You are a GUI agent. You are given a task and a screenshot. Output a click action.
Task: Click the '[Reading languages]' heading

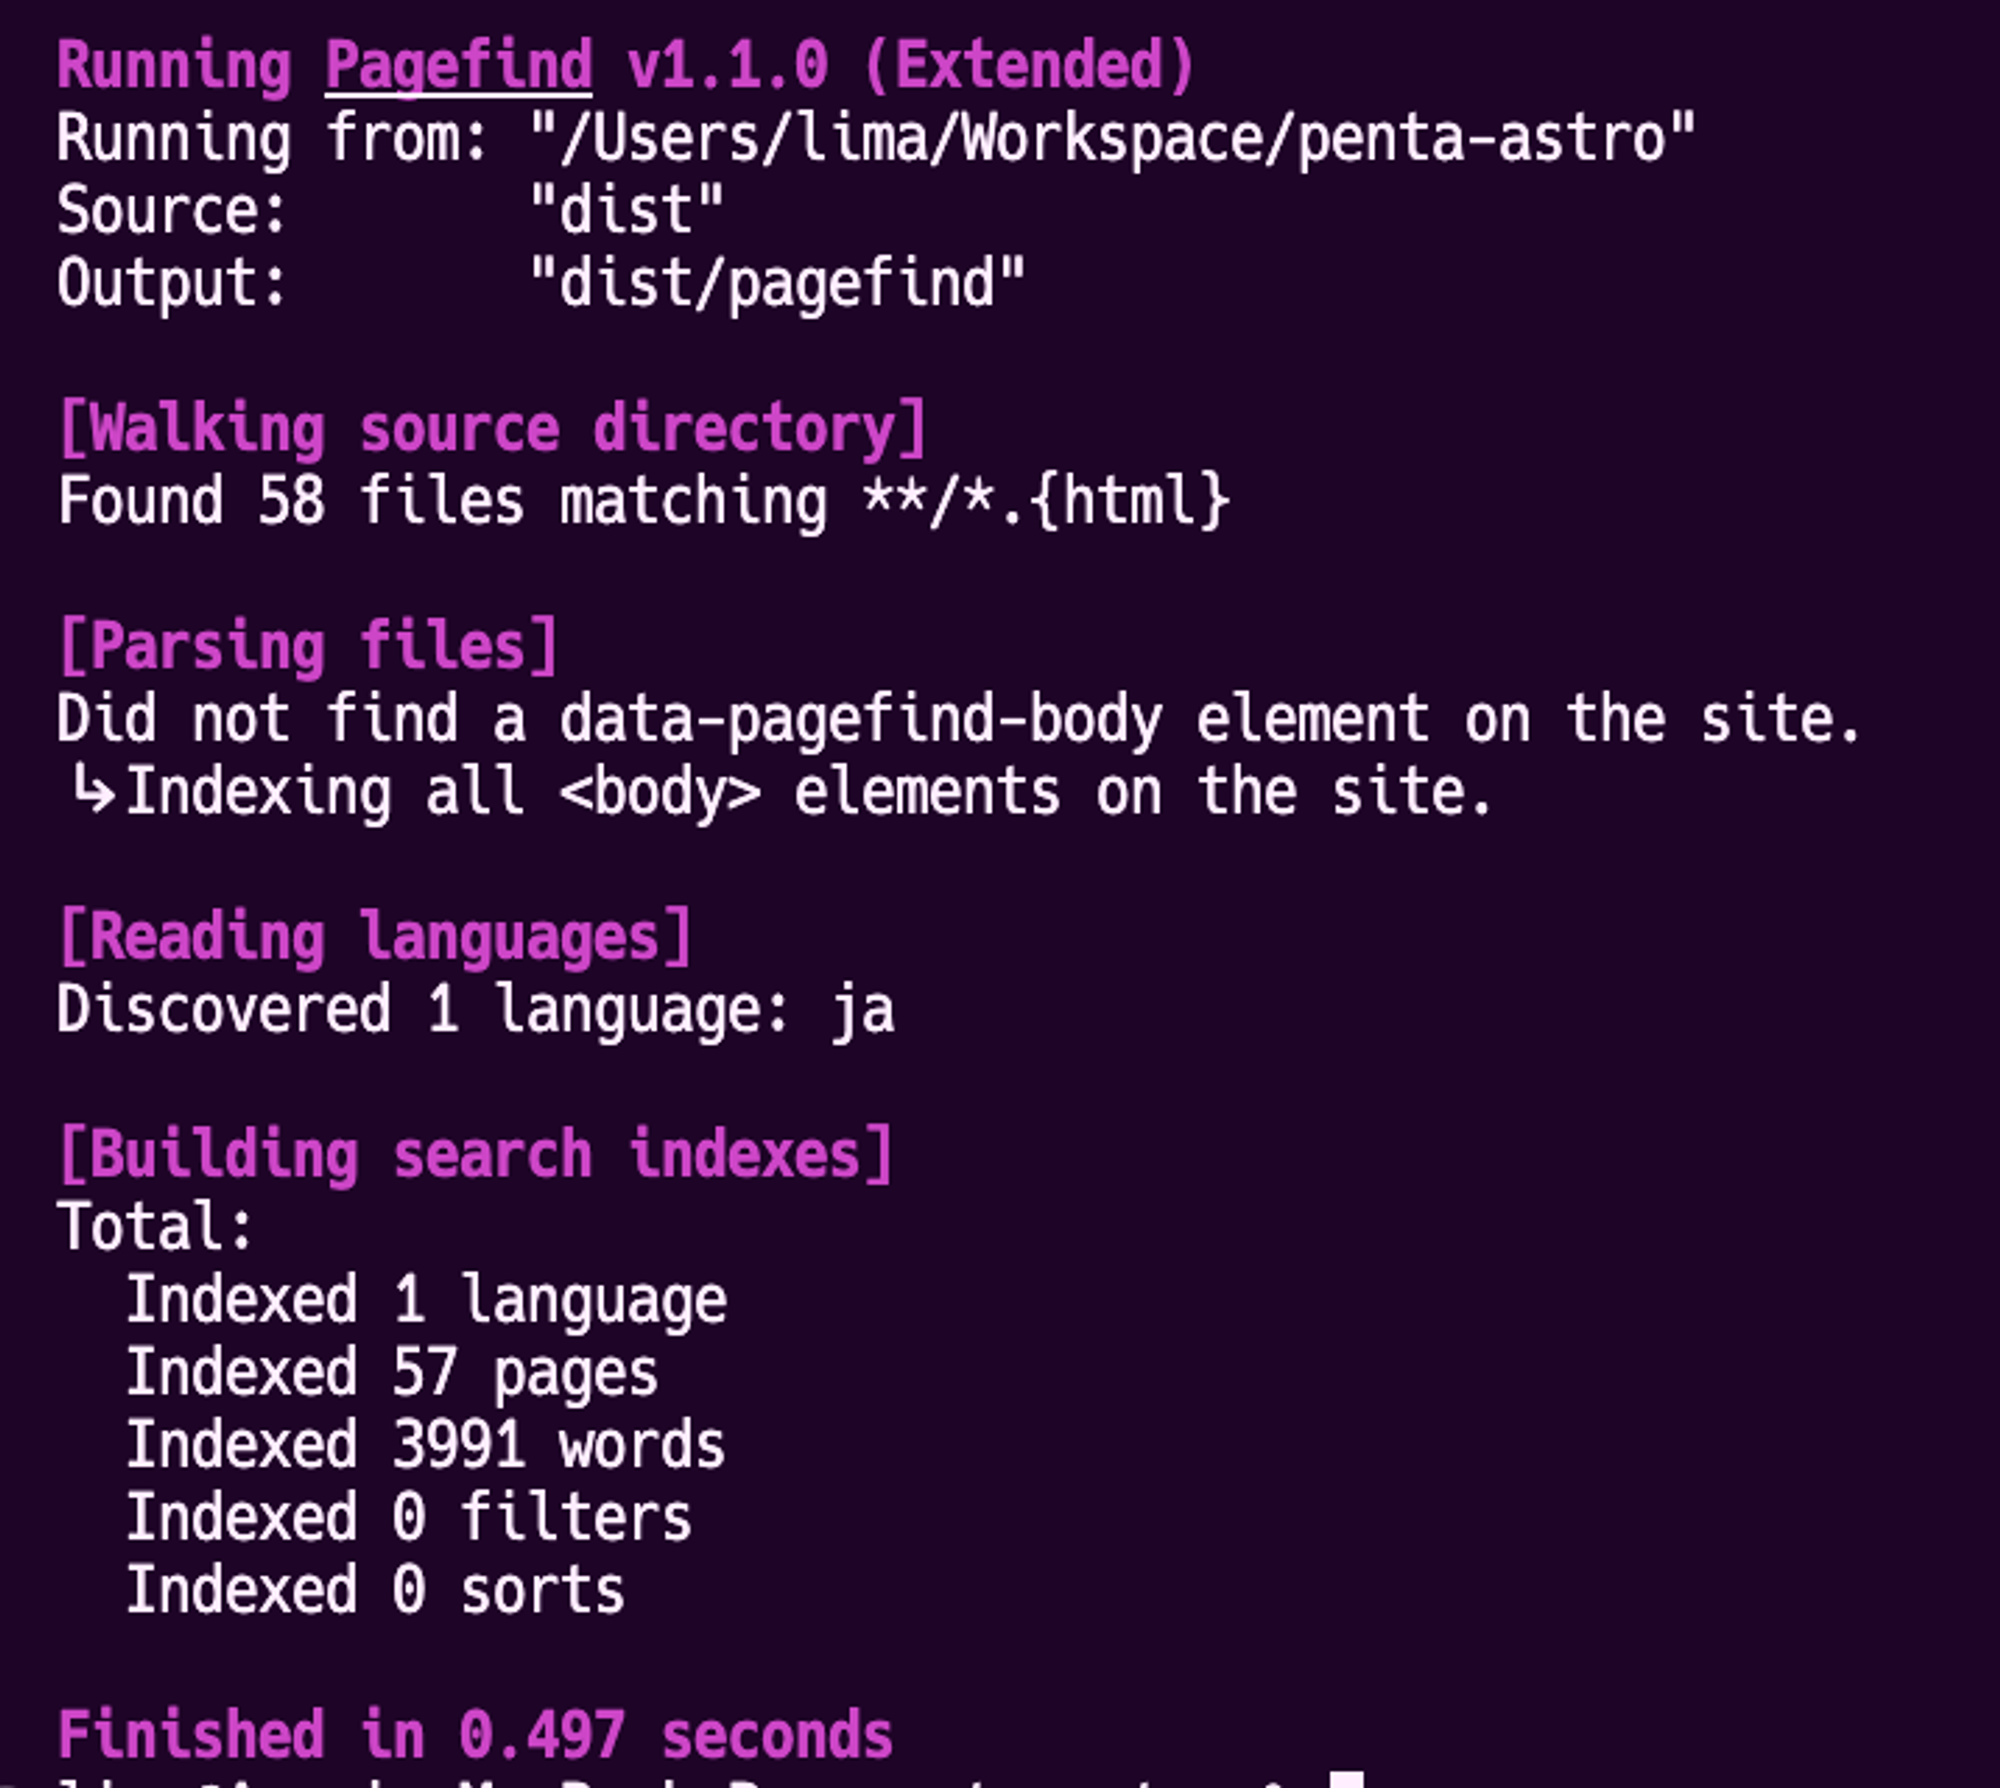pyautogui.click(x=375, y=938)
